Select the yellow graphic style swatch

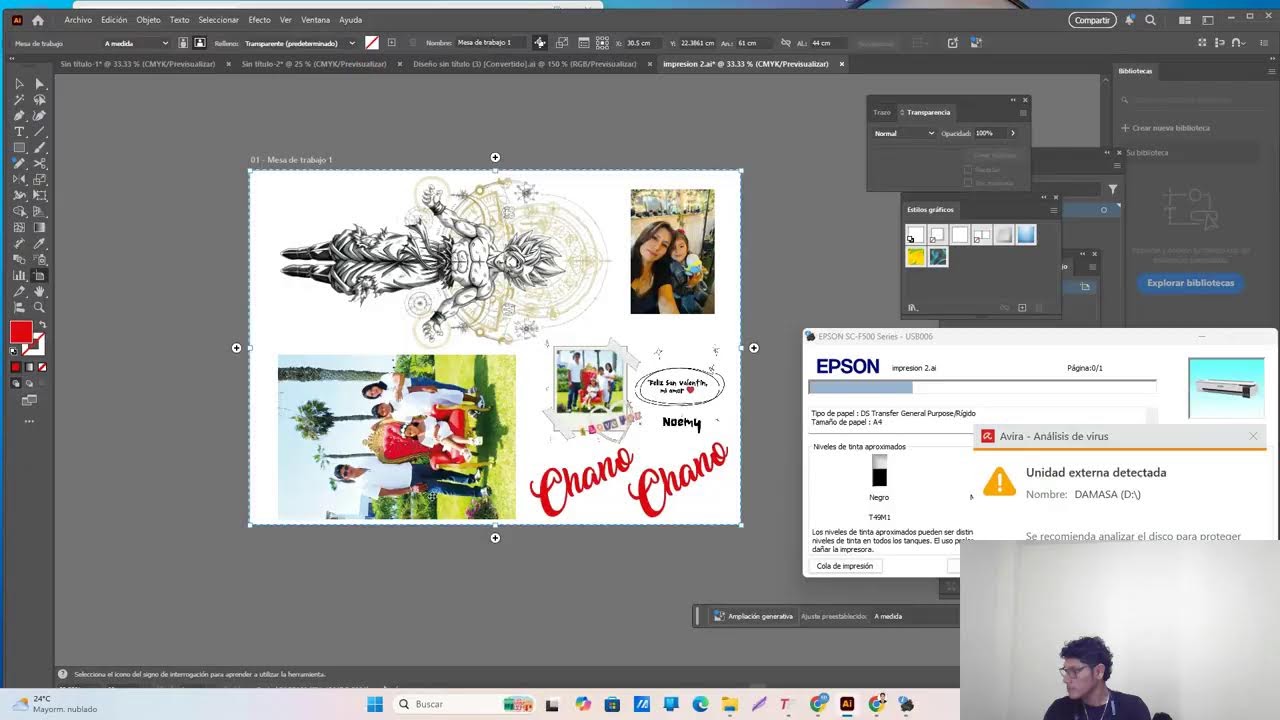pyautogui.click(x=915, y=257)
